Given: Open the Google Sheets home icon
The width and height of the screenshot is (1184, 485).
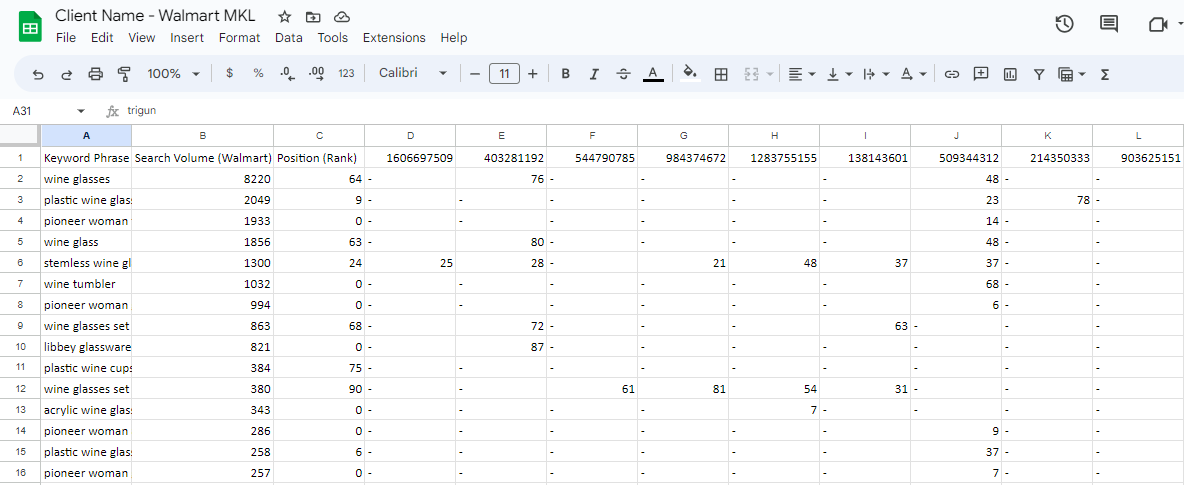Looking at the screenshot, I should 30,27.
